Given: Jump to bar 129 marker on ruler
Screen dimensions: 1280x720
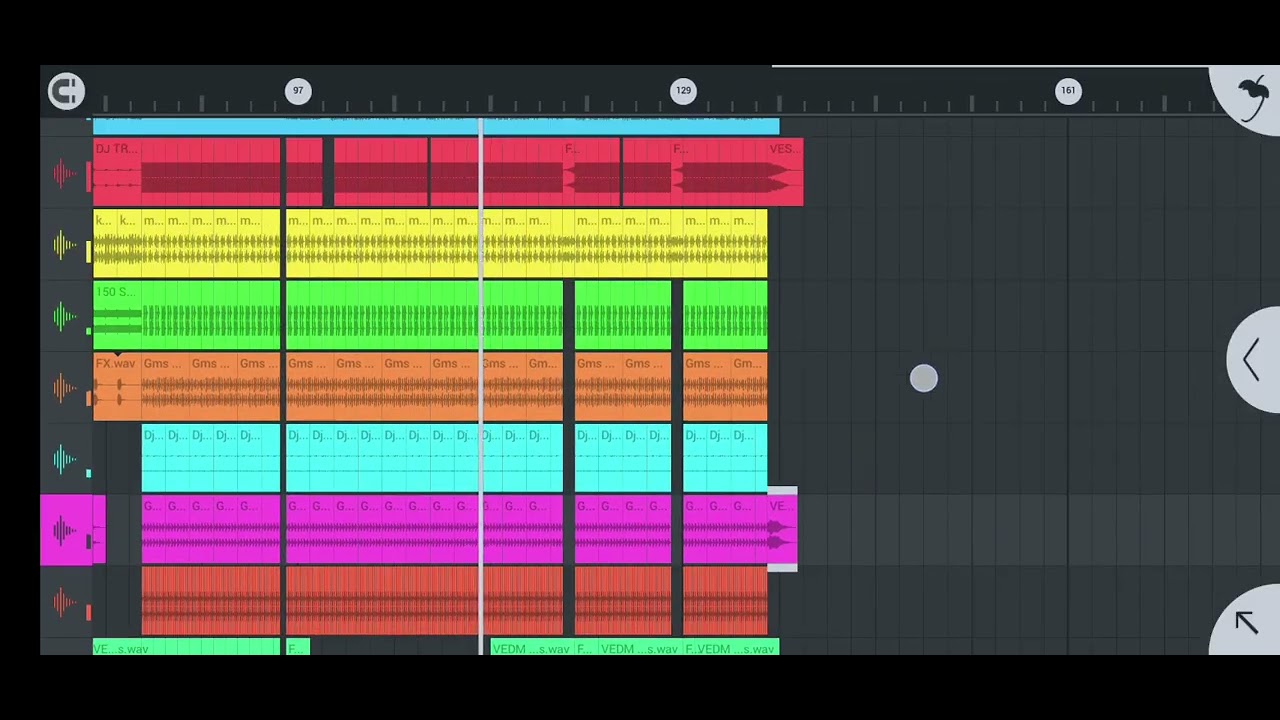Looking at the screenshot, I should (683, 91).
